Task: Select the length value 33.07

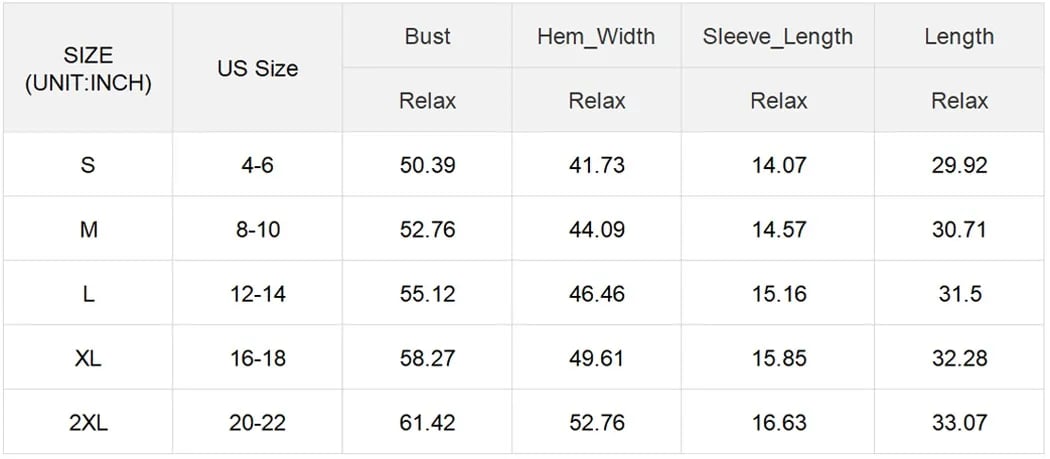Action: pos(959,423)
